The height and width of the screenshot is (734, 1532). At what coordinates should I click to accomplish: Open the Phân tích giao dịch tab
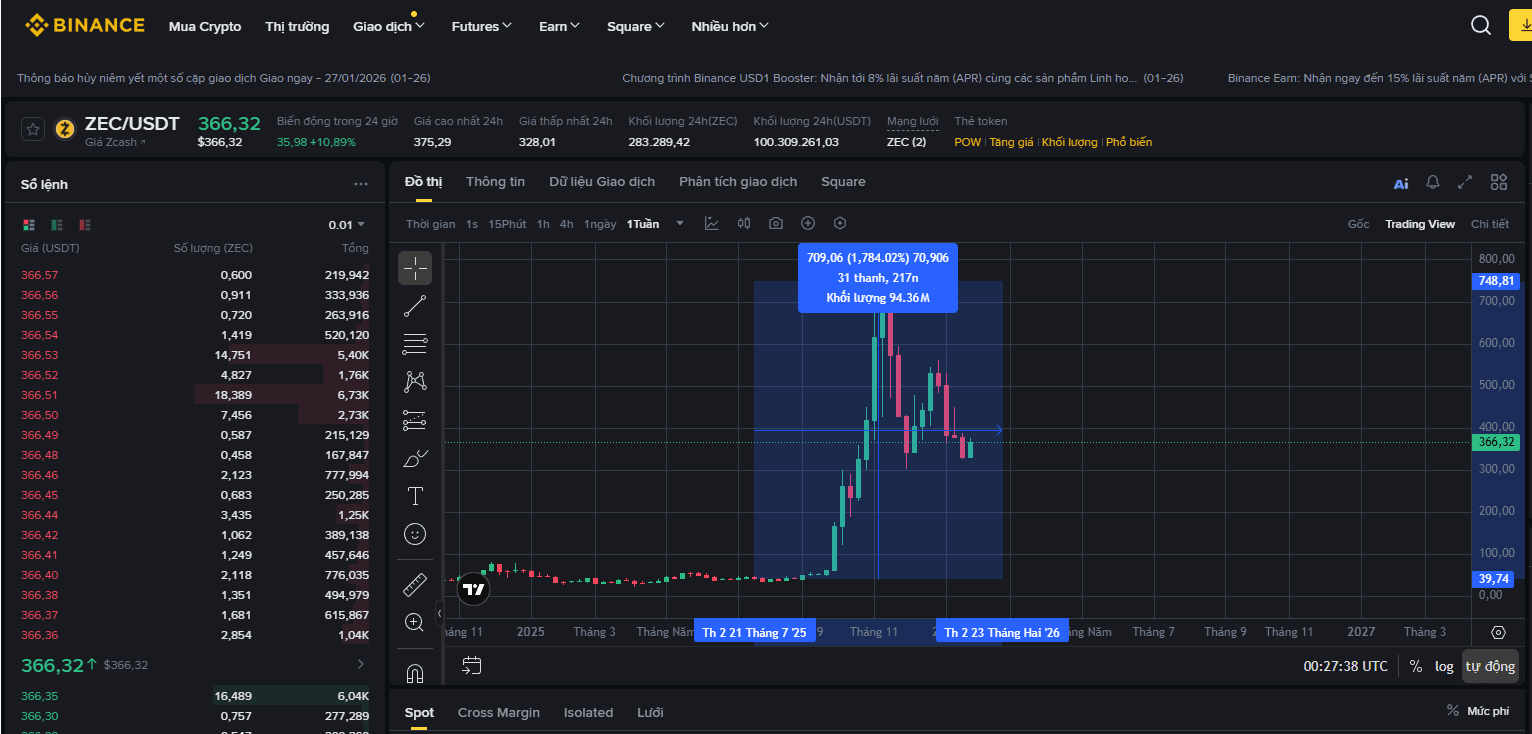click(x=738, y=182)
